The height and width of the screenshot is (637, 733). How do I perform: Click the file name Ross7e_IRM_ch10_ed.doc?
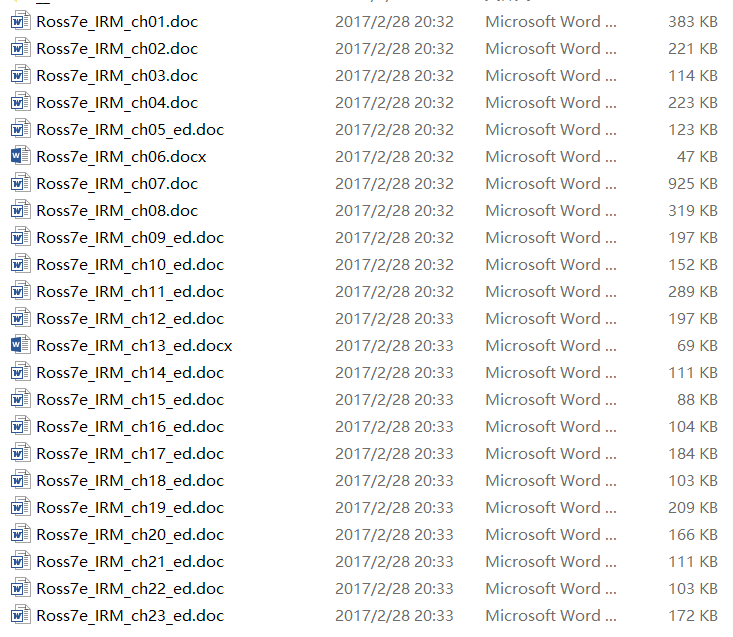(130, 265)
